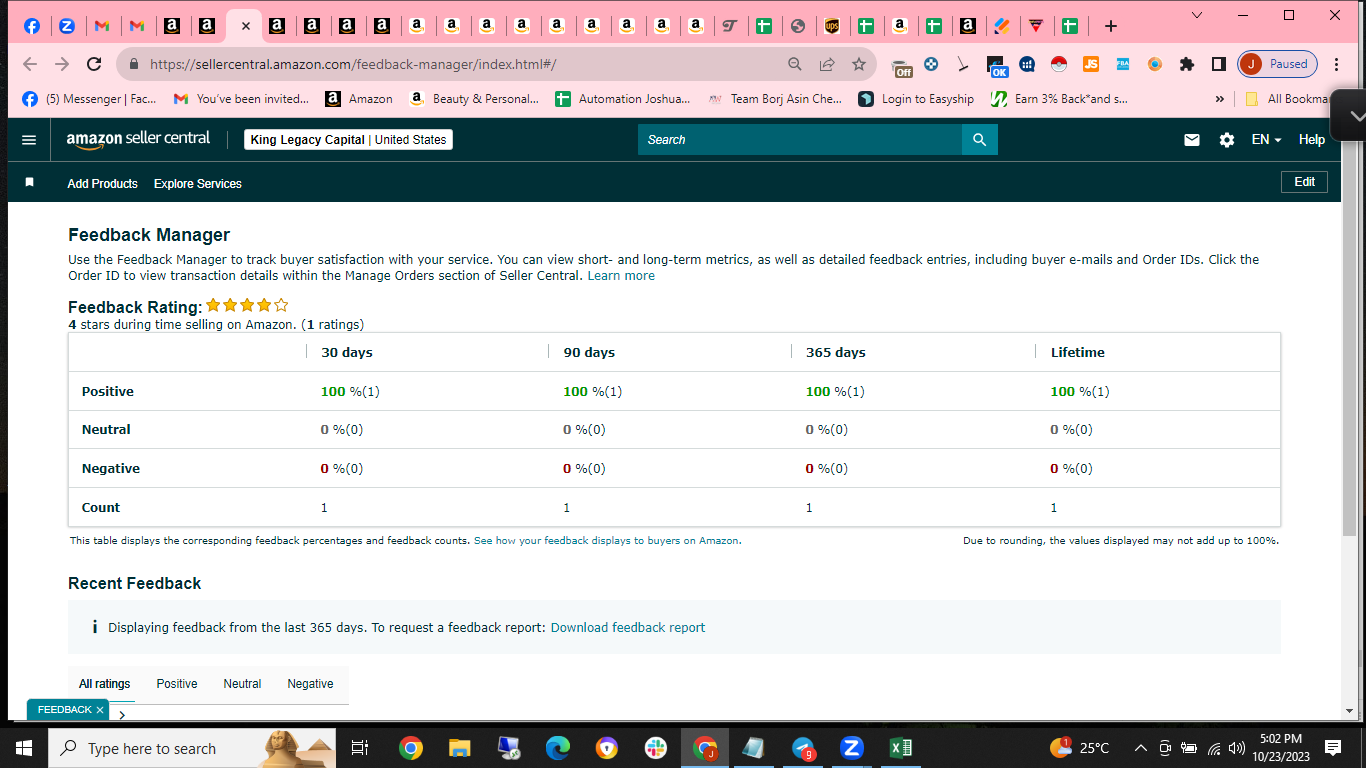Click the search magnifier button
Viewport: 1366px width, 768px height.
(x=979, y=140)
